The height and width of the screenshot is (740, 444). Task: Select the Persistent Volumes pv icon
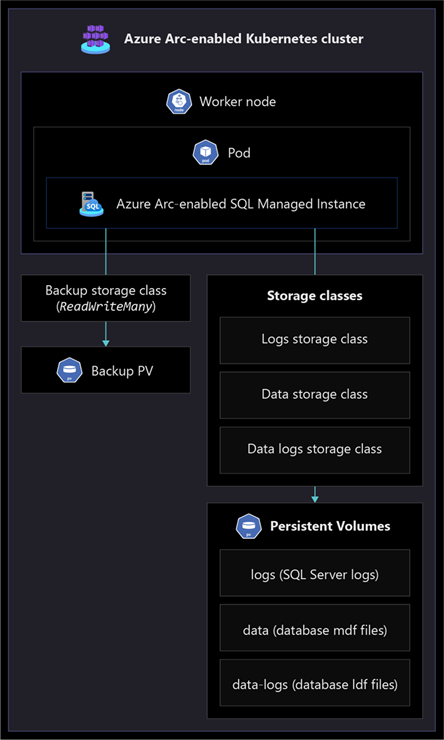pyautogui.click(x=249, y=526)
